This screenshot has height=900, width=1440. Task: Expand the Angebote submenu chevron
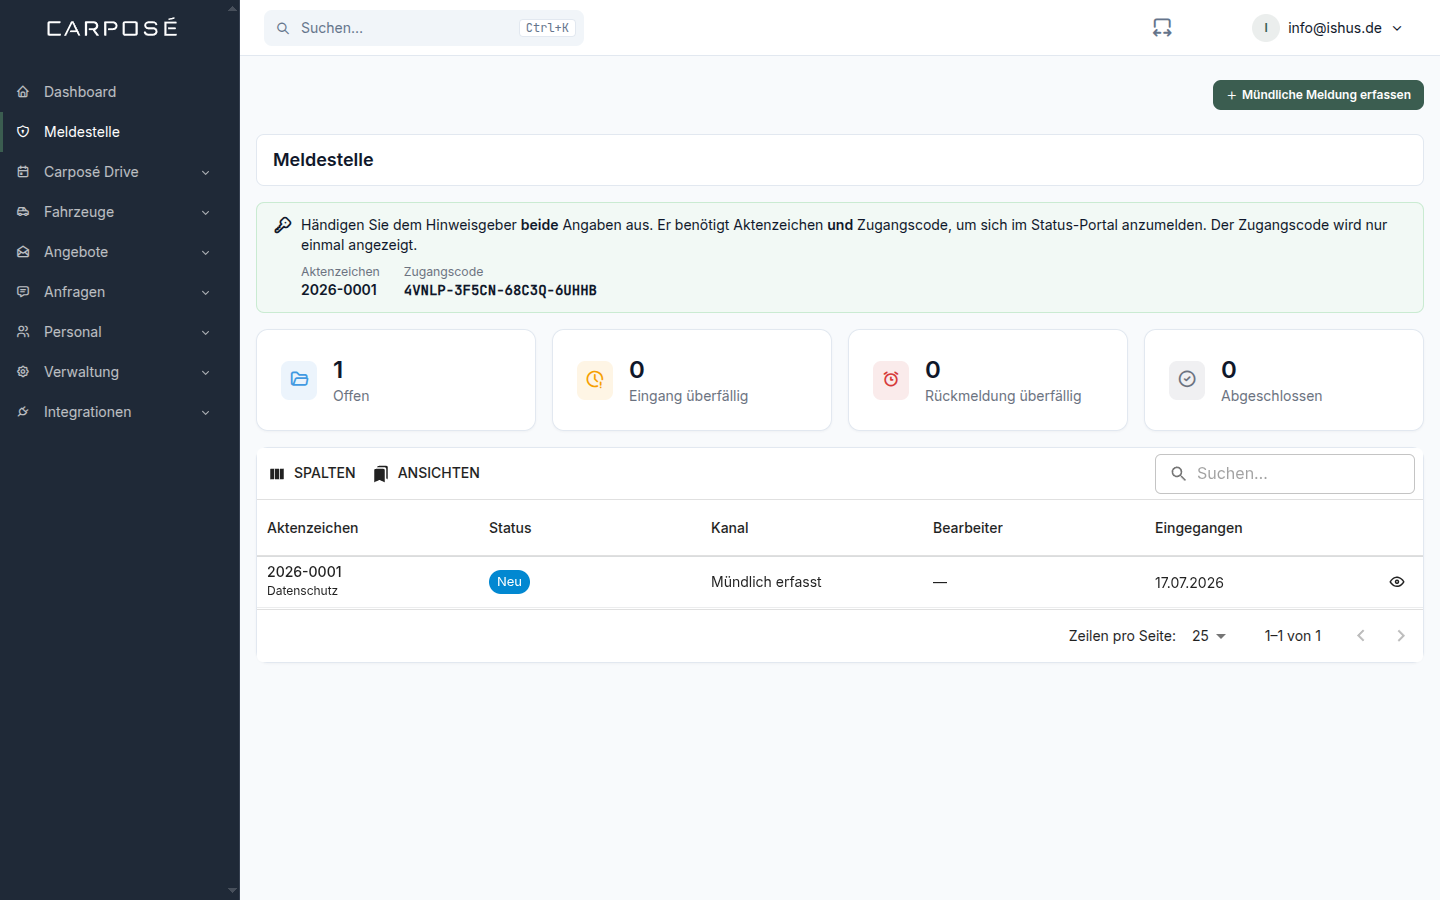[205, 252]
